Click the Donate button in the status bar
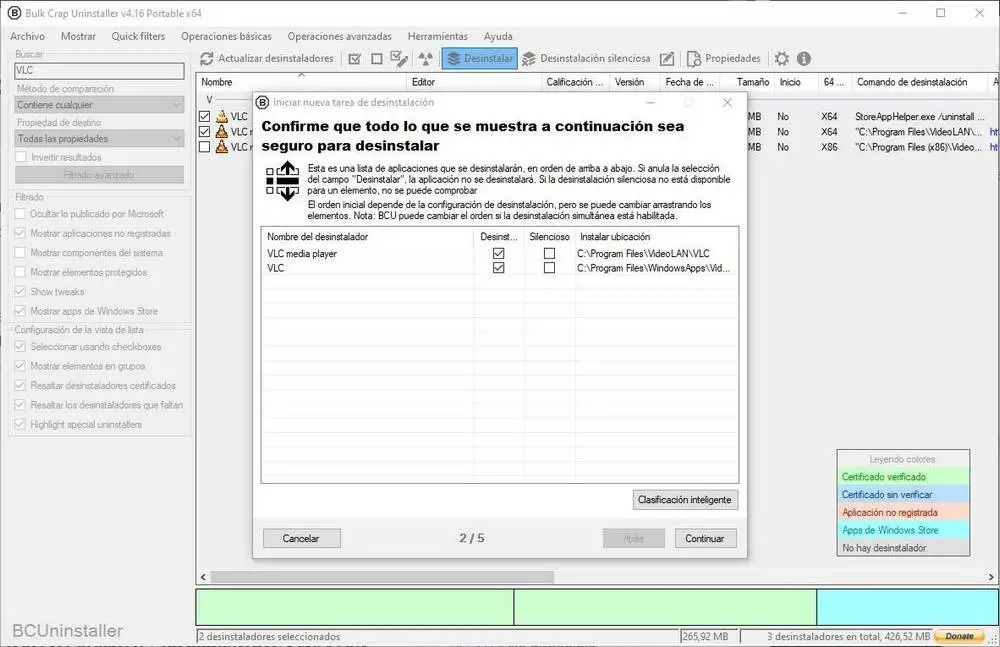Viewport: 1000px width, 647px height. [x=959, y=636]
